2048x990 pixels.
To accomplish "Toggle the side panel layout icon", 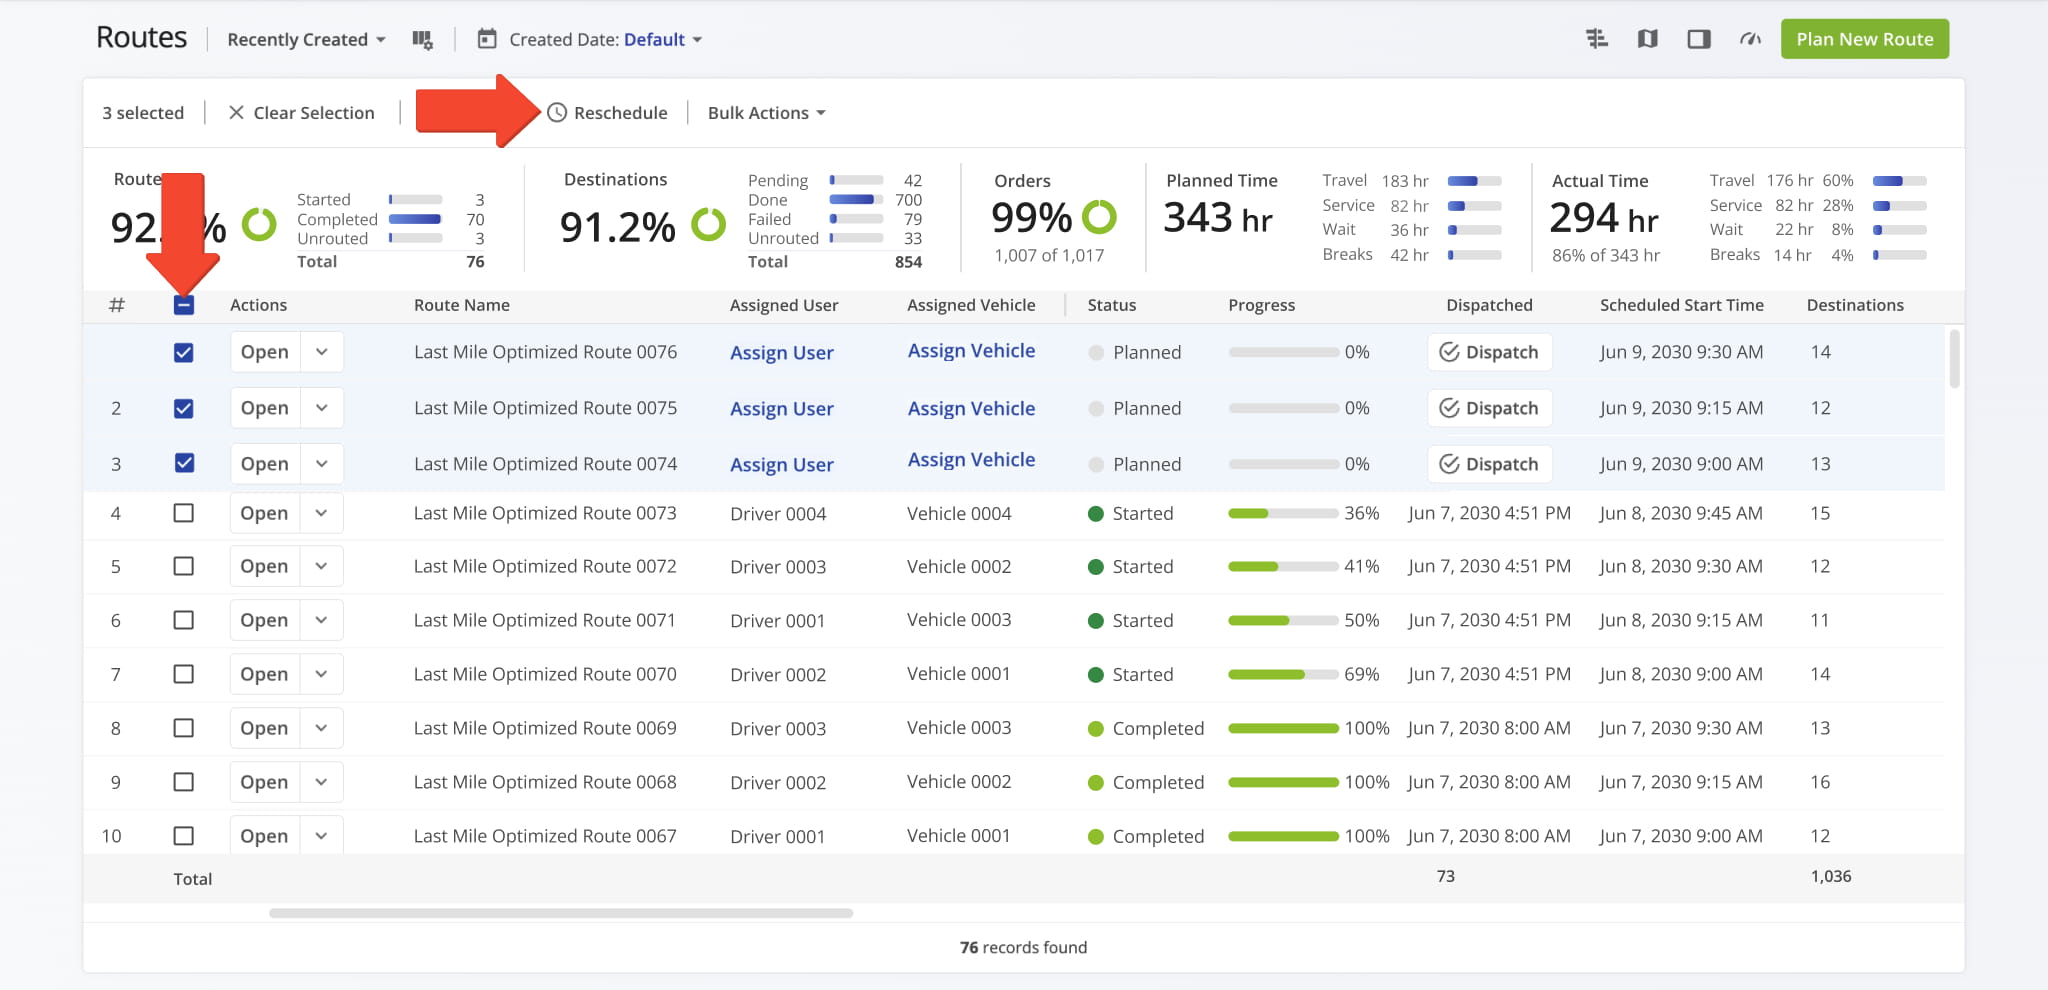I will tap(1699, 39).
